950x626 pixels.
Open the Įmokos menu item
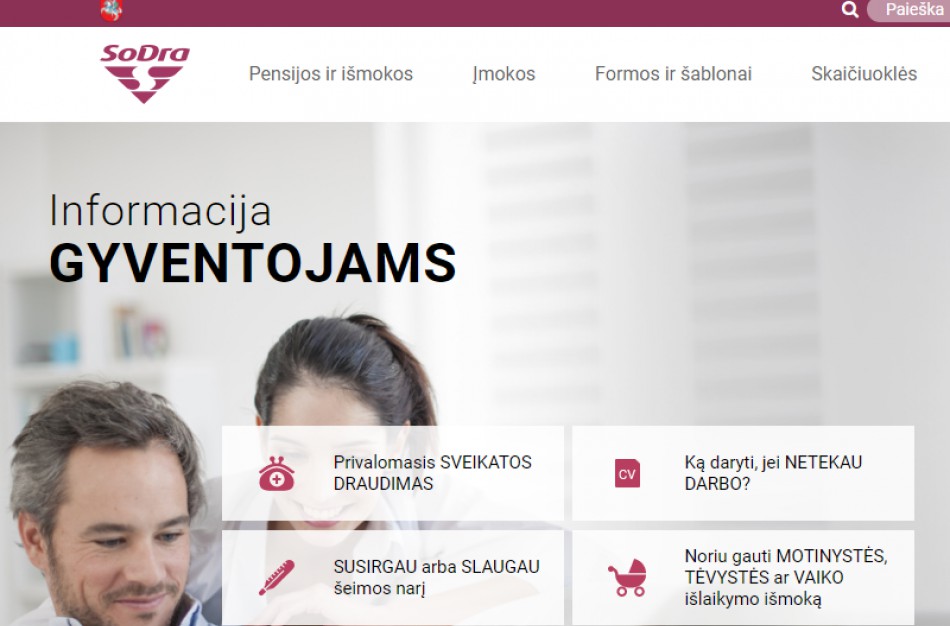tap(504, 74)
